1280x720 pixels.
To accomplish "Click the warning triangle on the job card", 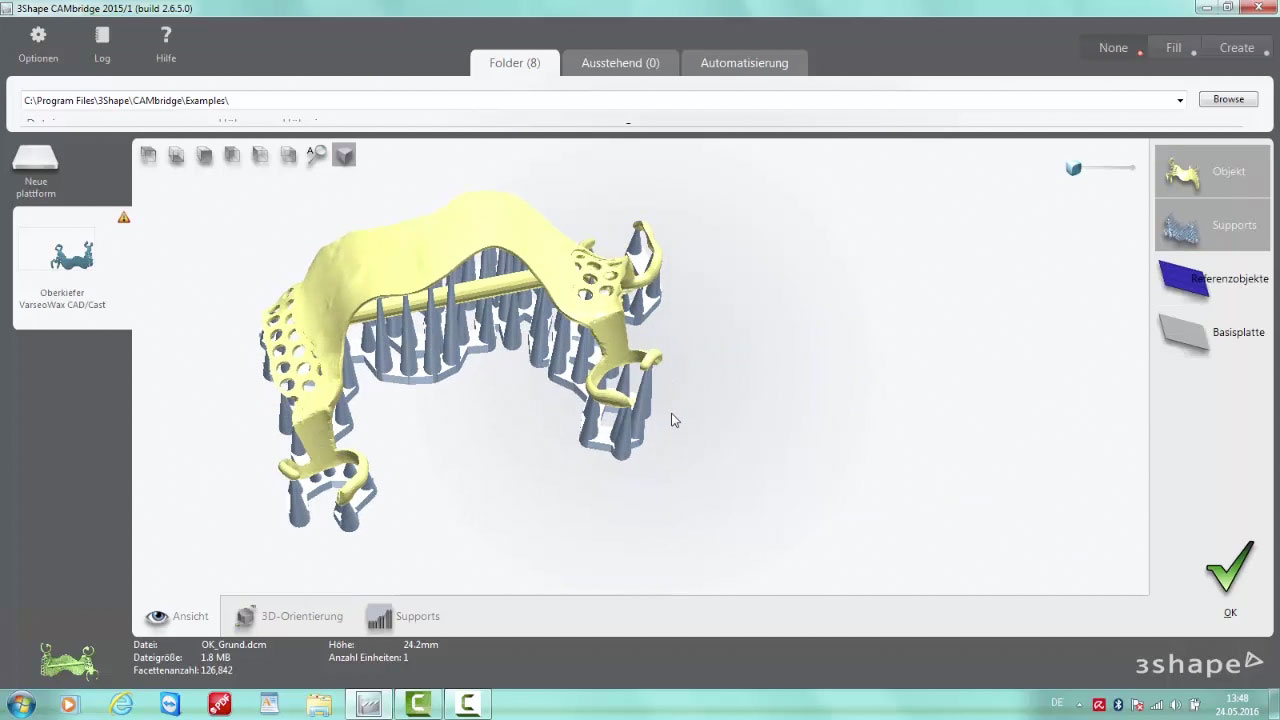I will 124,217.
